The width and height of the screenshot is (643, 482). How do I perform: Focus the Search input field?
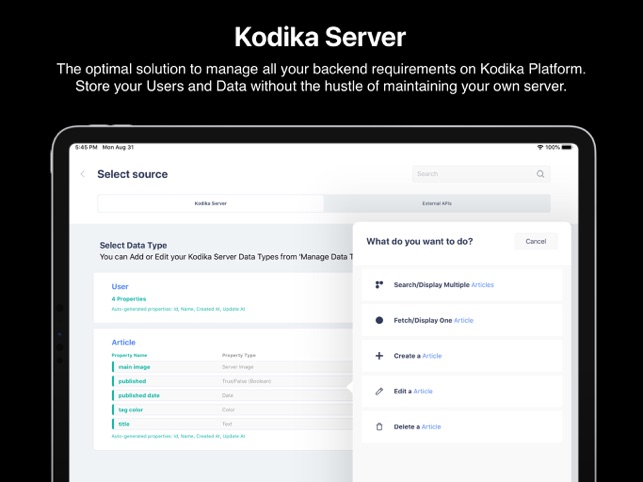pos(481,174)
